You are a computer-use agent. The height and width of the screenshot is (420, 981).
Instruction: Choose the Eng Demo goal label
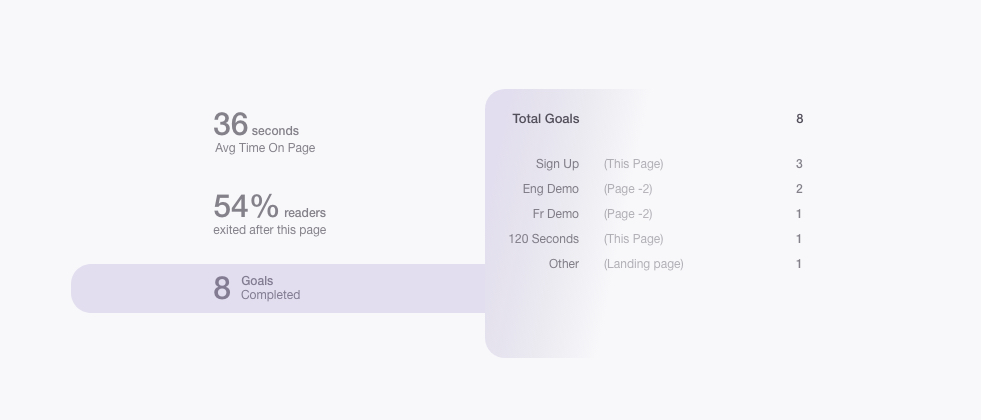coord(550,189)
